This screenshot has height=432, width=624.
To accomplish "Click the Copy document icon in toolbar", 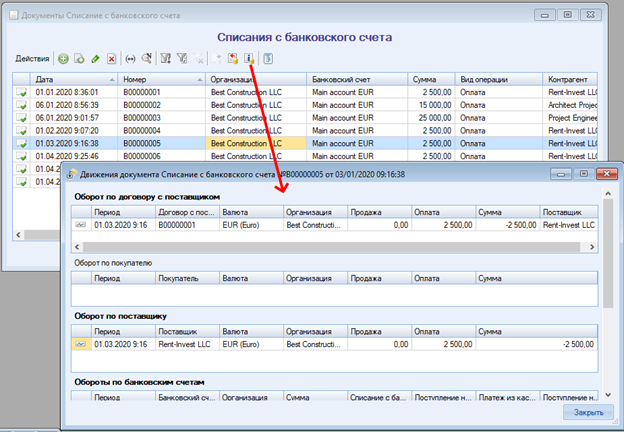I will tap(79, 59).
